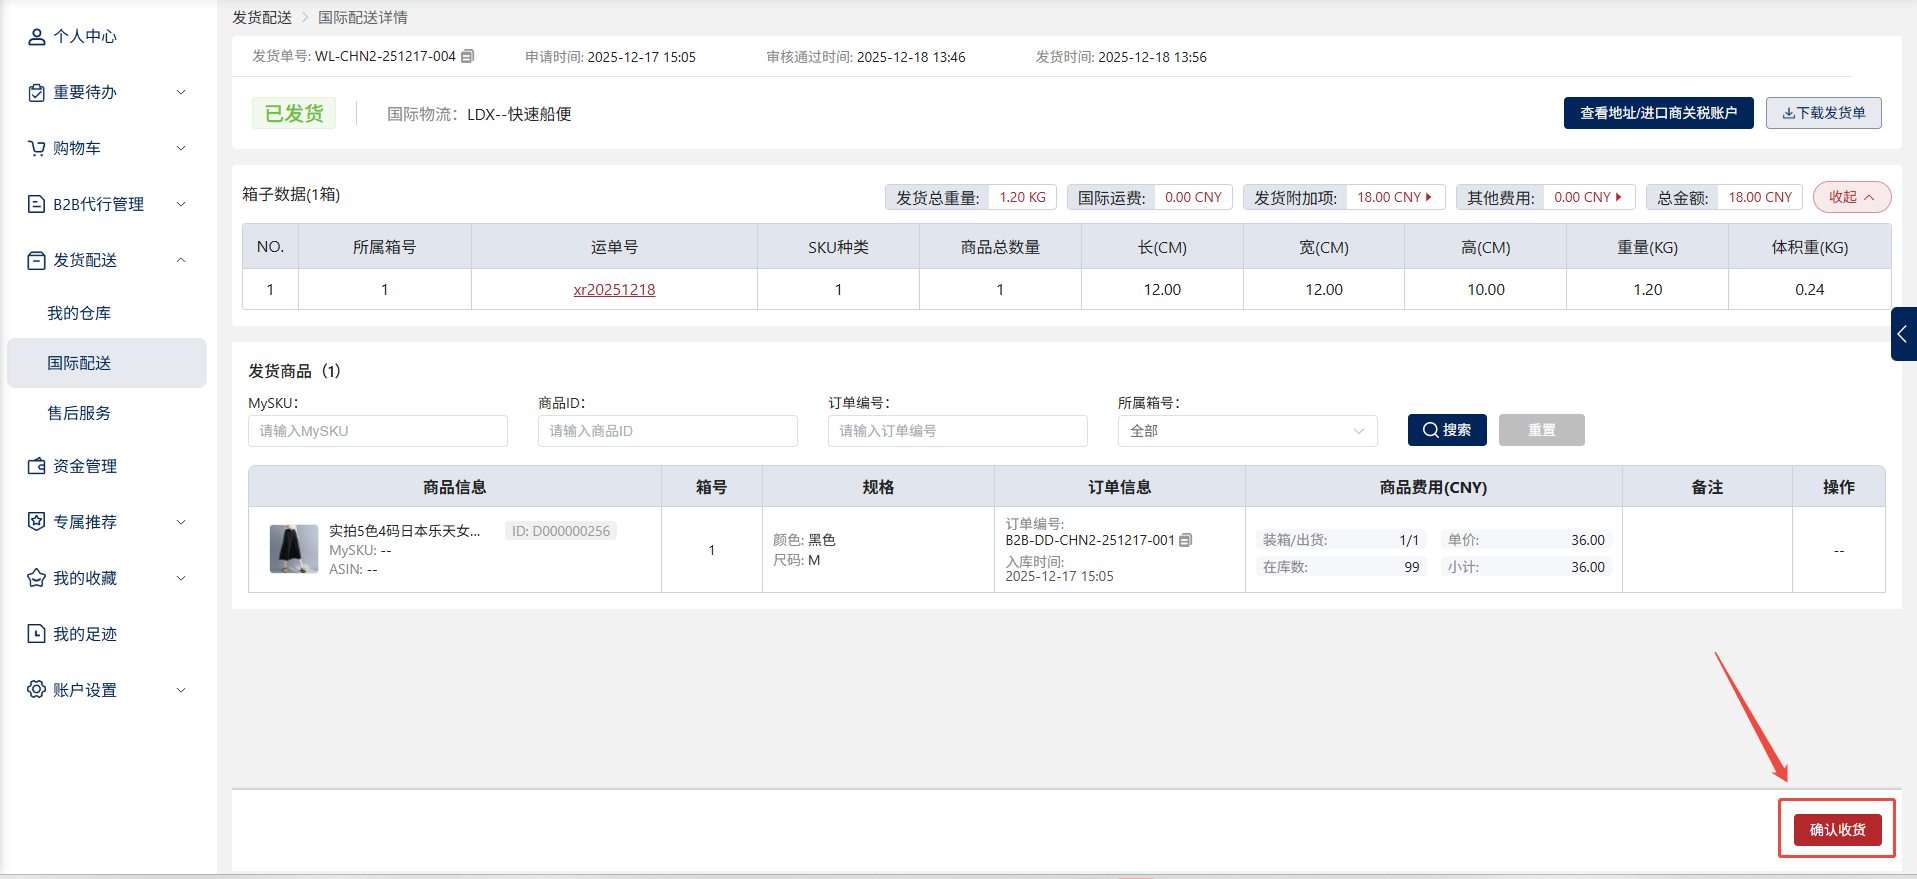Click 尺码: M specification text

coord(797,561)
